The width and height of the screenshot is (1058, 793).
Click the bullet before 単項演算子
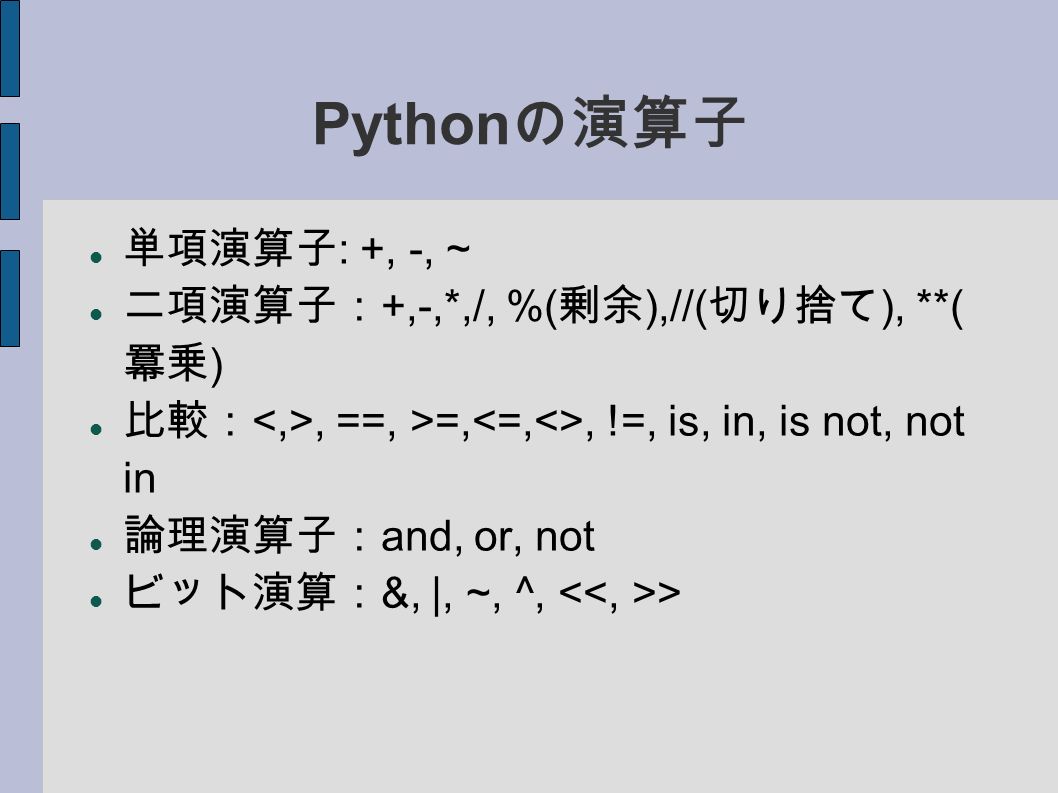96,257
